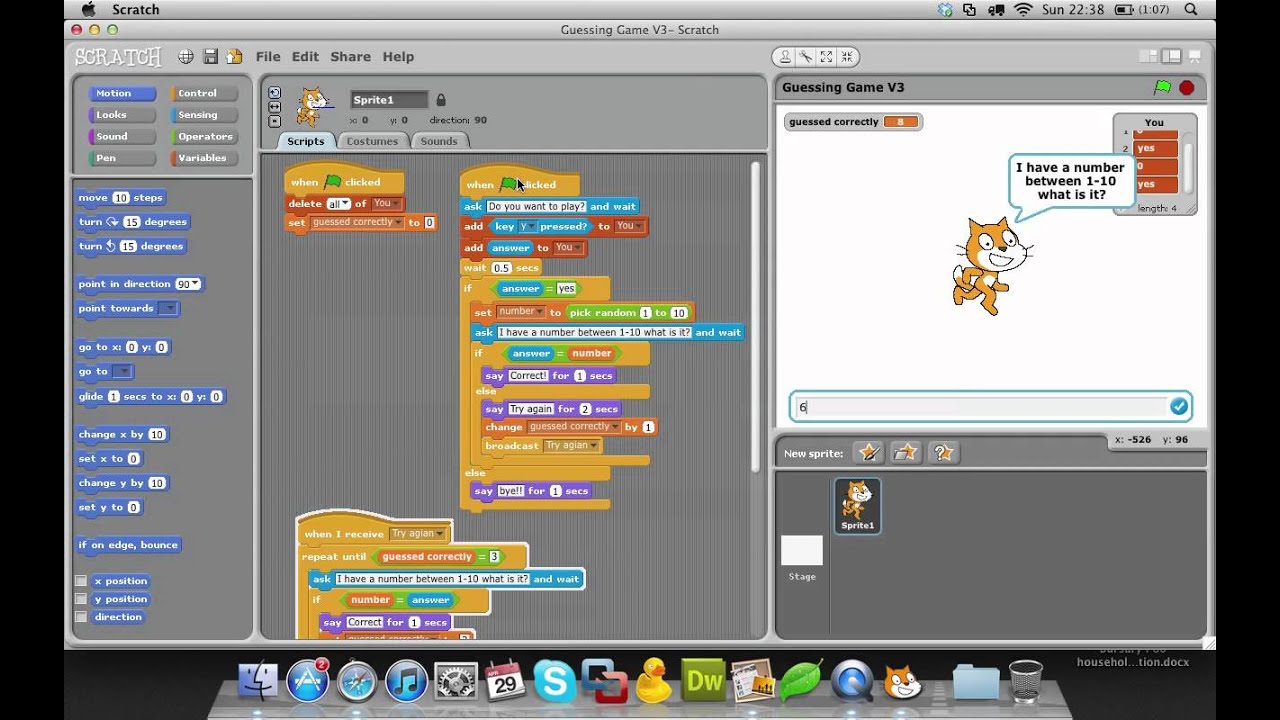The height and width of the screenshot is (720, 1280).
Task: Switch to small stage layout
Action: pyautogui.click(x=1150, y=57)
